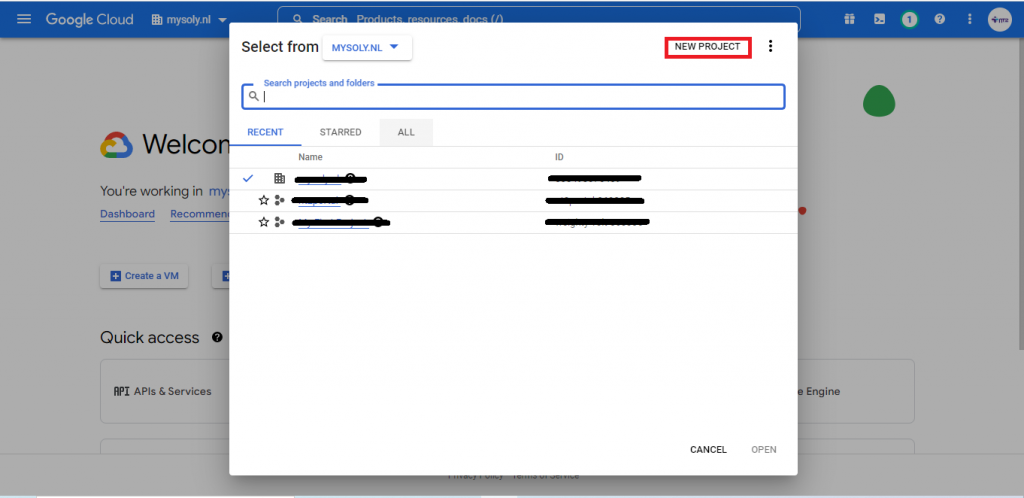
Task: Click the Quick access heading
Action: [150, 337]
